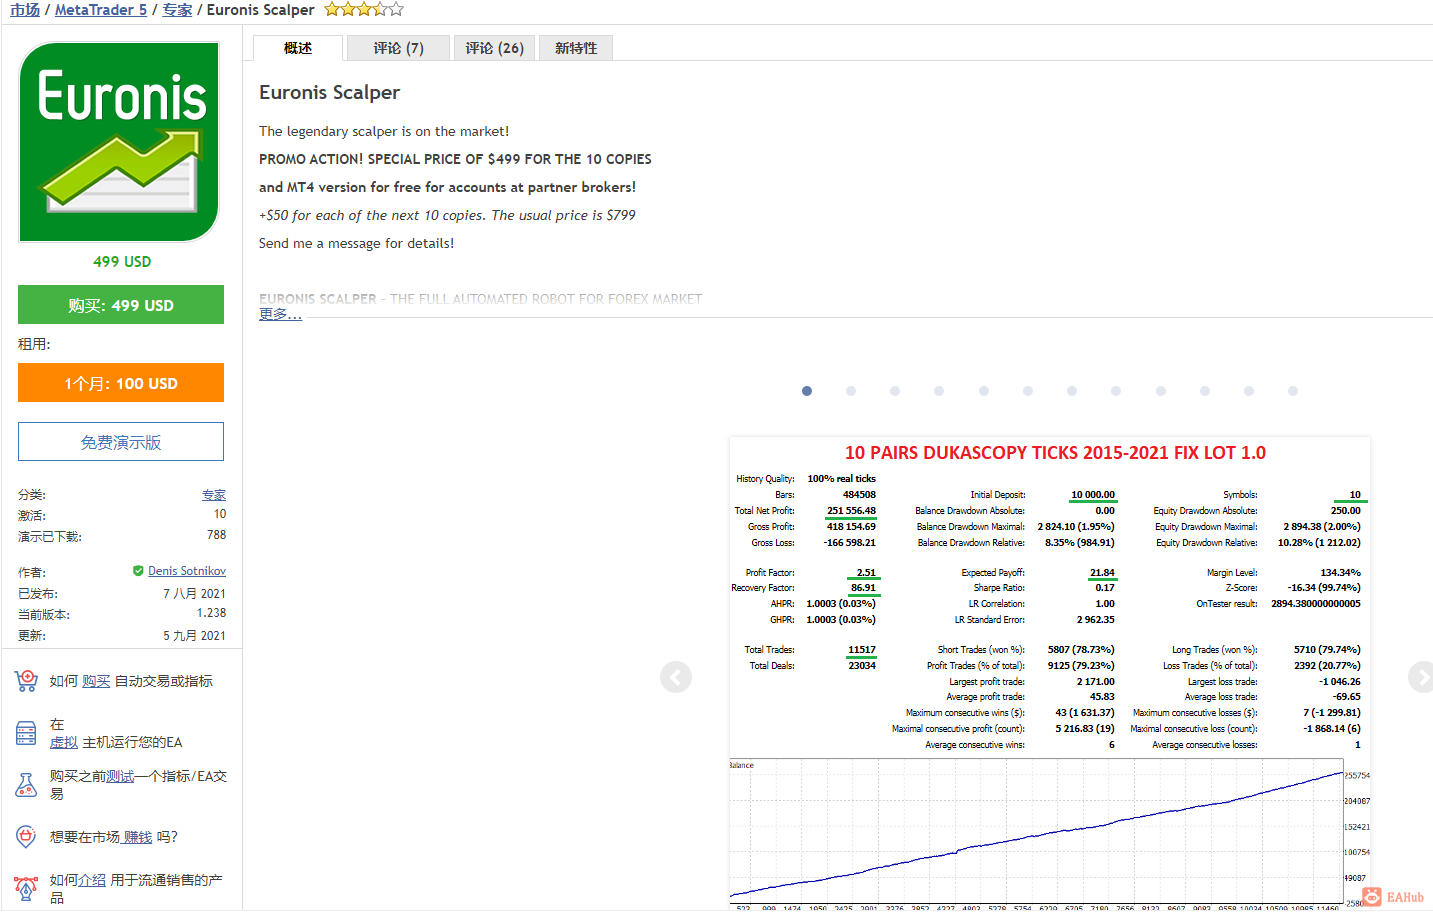Expand the description with 更多... link
1433x912 pixels.
pos(280,314)
